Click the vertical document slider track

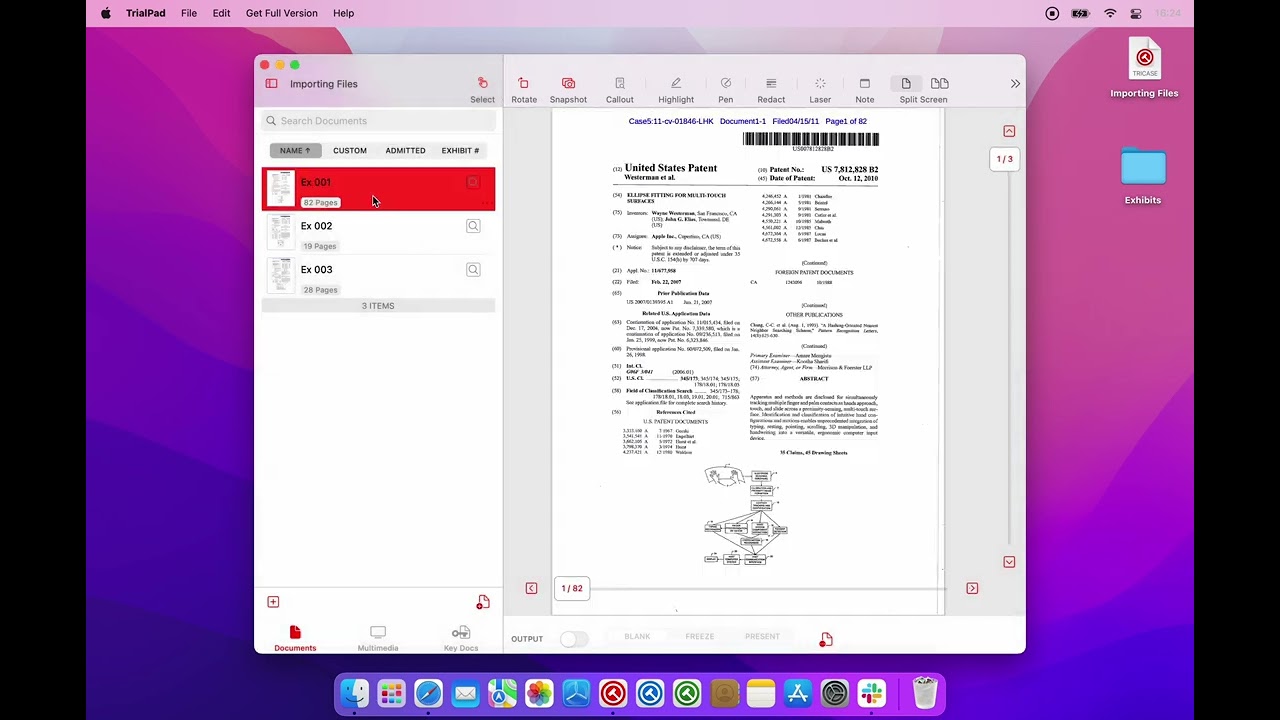coord(1008,360)
